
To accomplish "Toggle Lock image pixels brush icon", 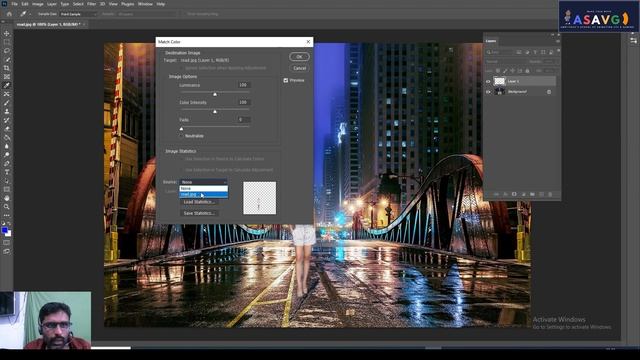I will pos(505,71).
